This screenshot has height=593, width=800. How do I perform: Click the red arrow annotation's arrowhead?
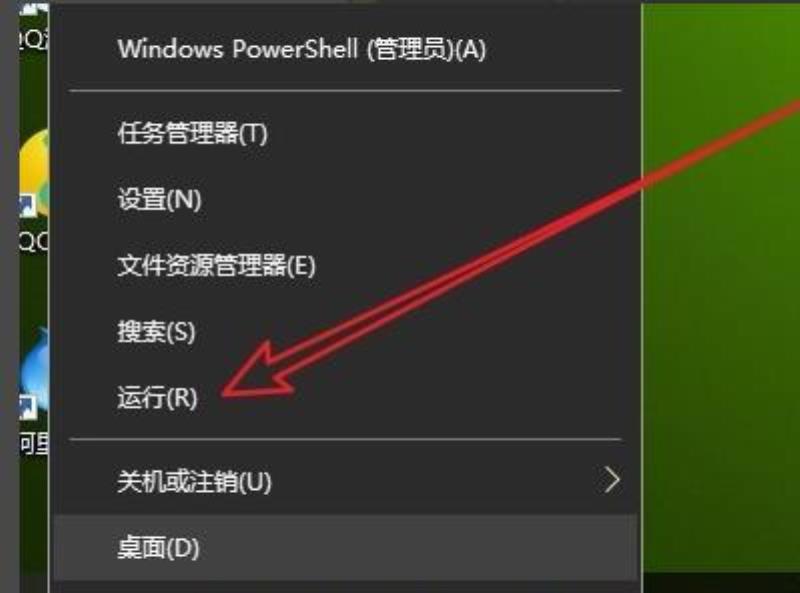point(258,373)
